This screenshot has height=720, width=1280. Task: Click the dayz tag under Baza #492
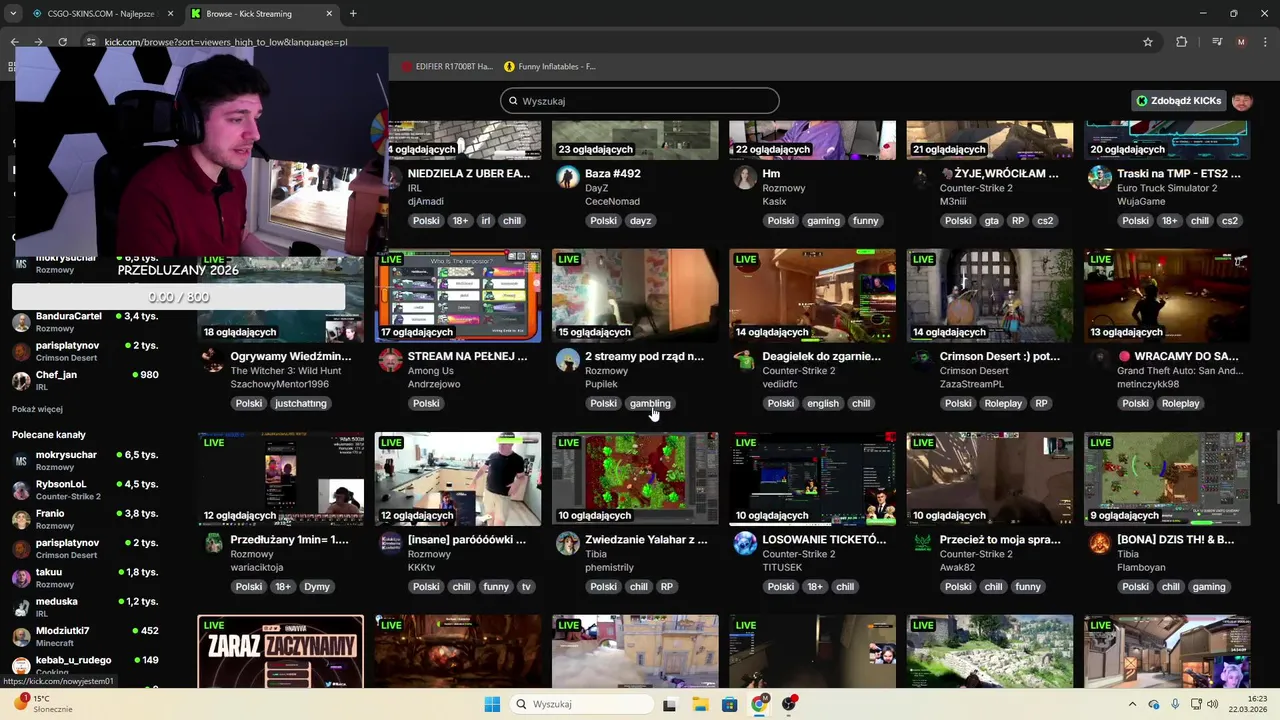[x=641, y=221]
